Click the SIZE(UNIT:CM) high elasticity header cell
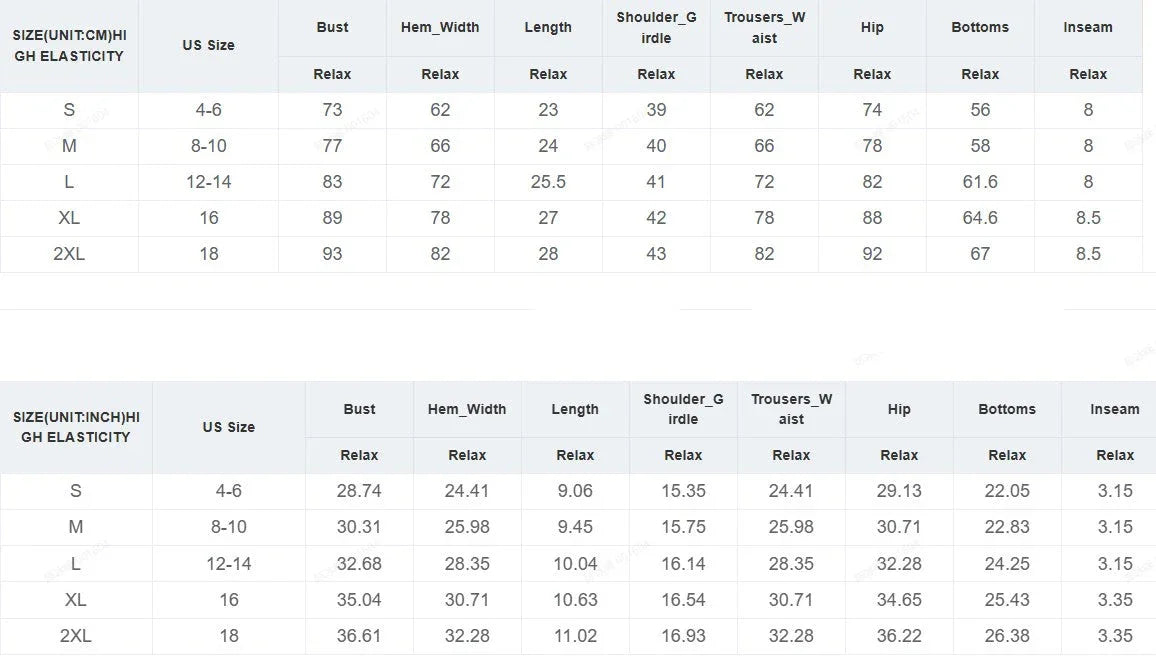This screenshot has width=1156, height=659. tap(69, 46)
